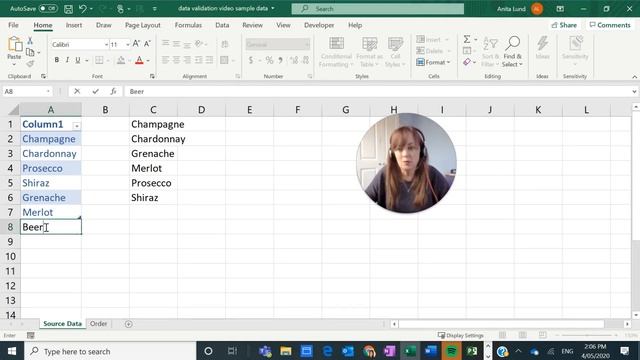Expand the Name Box dropdown
Screen dimensions: 640x360
point(48,91)
